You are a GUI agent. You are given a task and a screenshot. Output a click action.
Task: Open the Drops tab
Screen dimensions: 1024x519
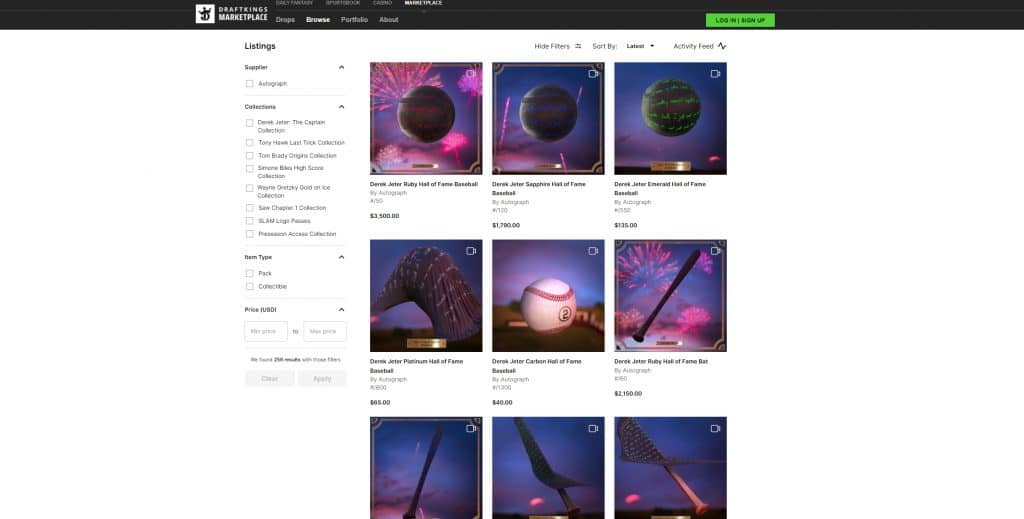click(285, 20)
